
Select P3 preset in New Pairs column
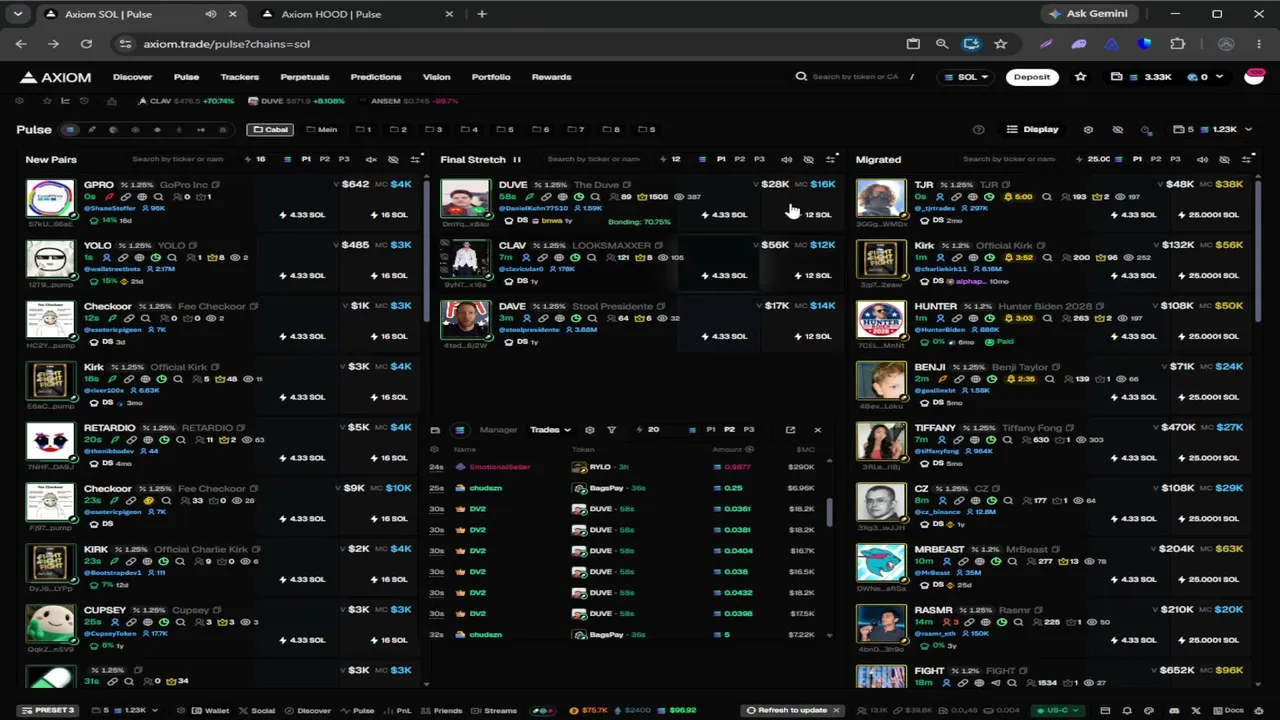point(344,159)
